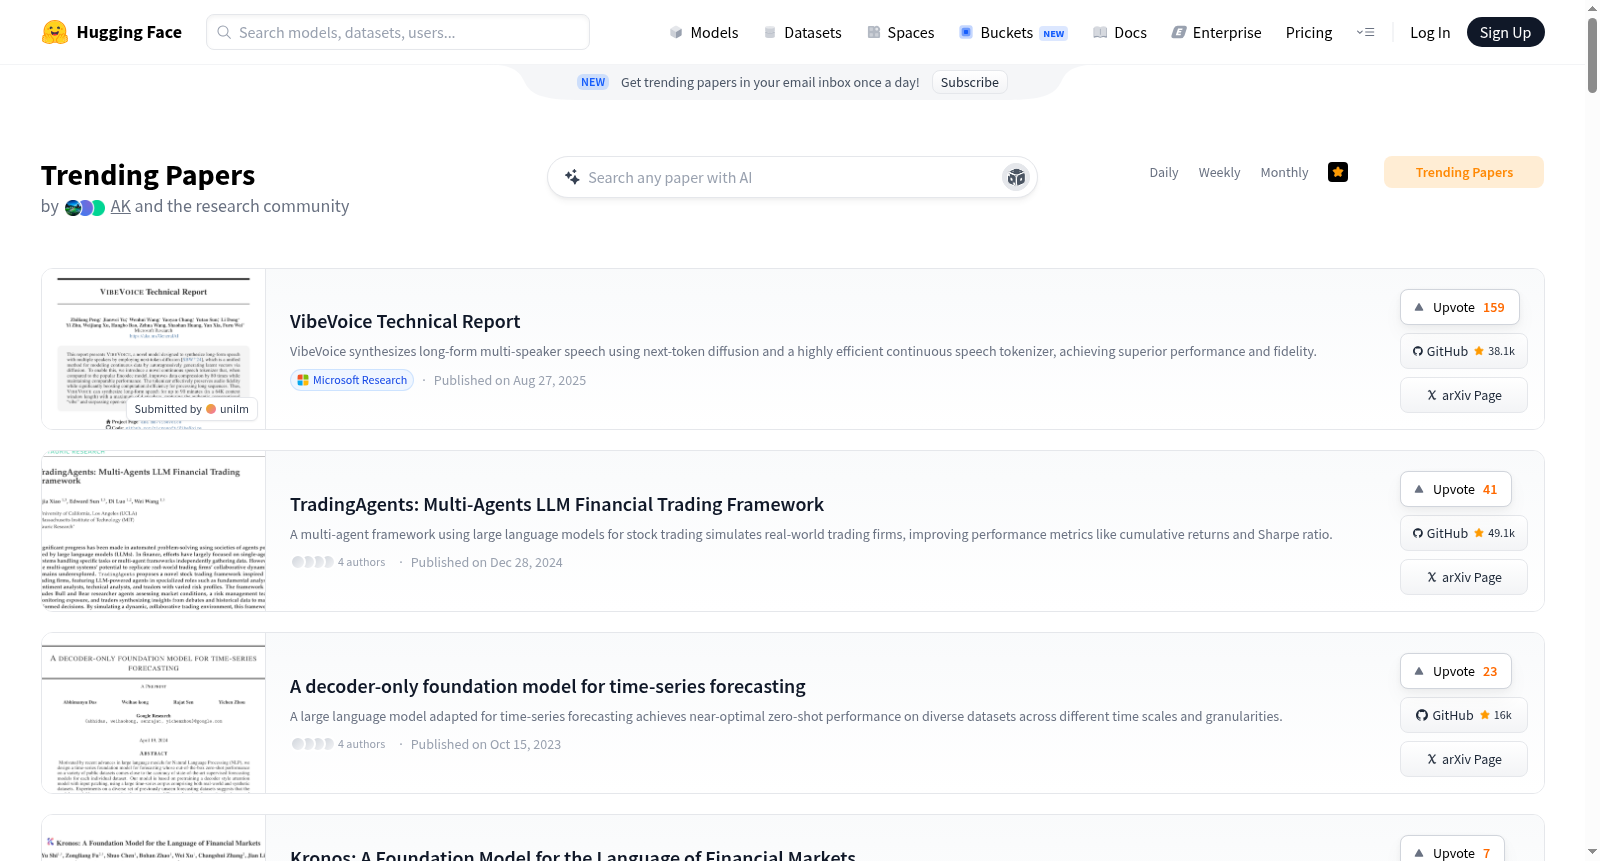1600x861 pixels.
Task: Subscribe to trending papers emails
Action: coord(969,82)
